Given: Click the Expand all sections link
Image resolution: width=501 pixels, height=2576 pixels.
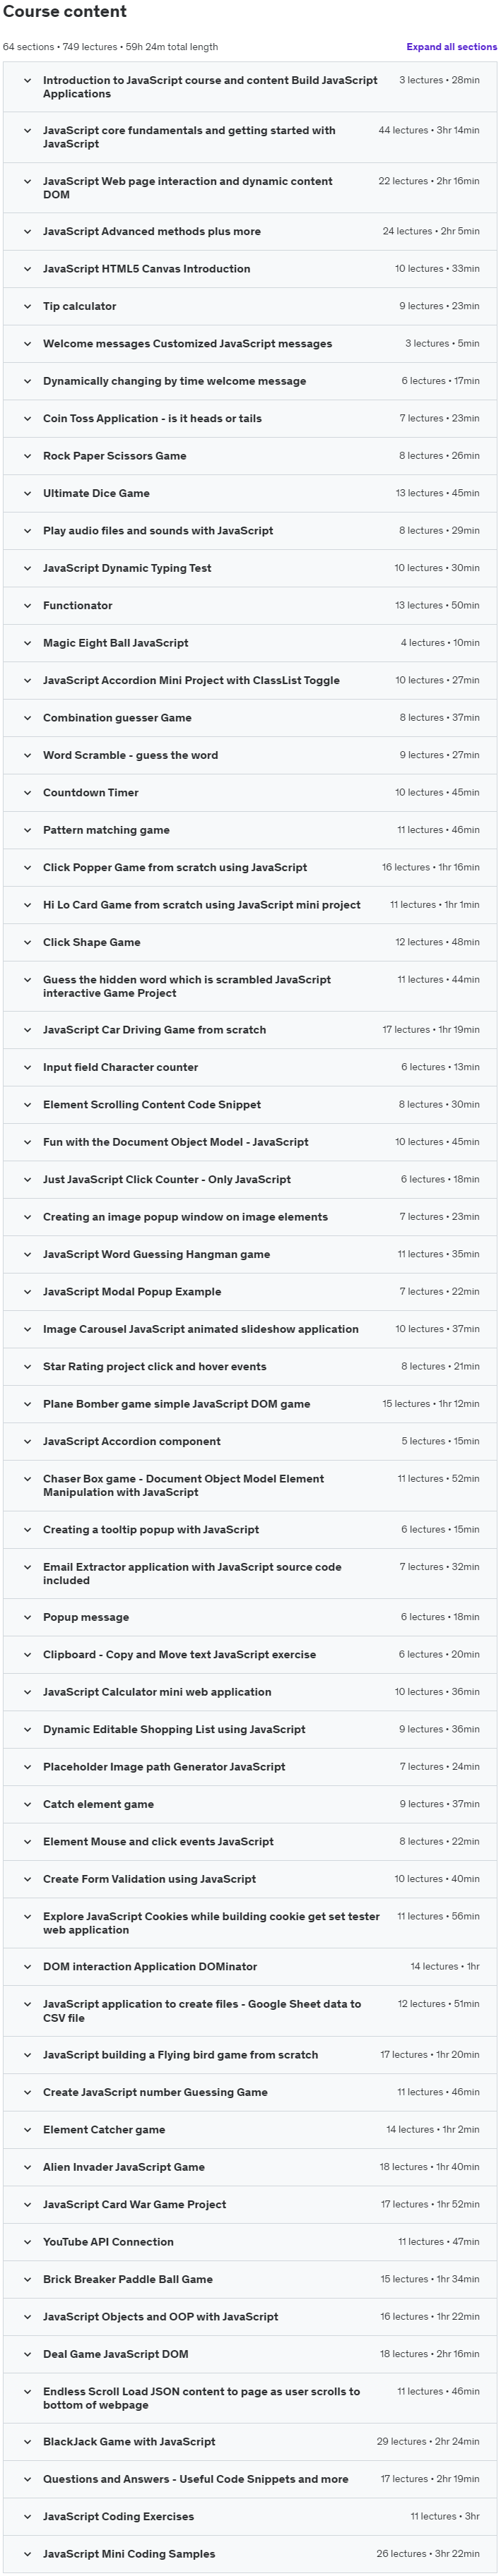Looking at the screenshot, I should (451, 47).
